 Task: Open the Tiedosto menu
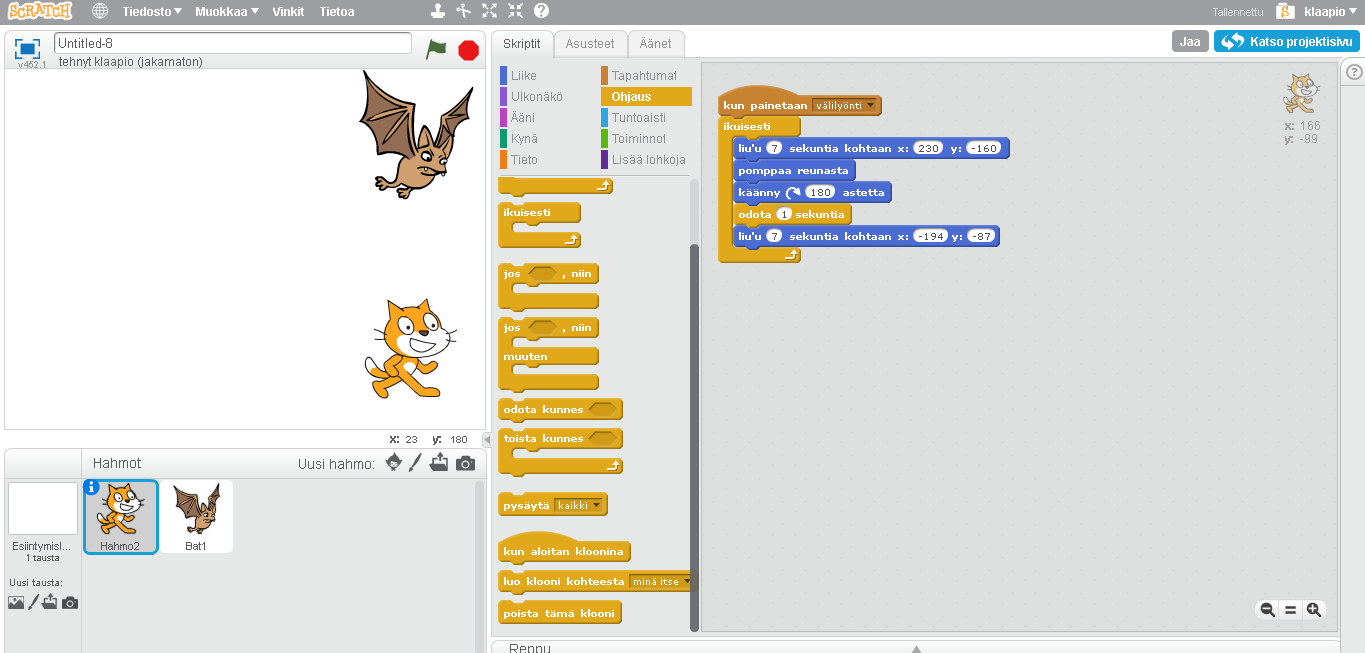pyautogui.click(x=151, y=12)
